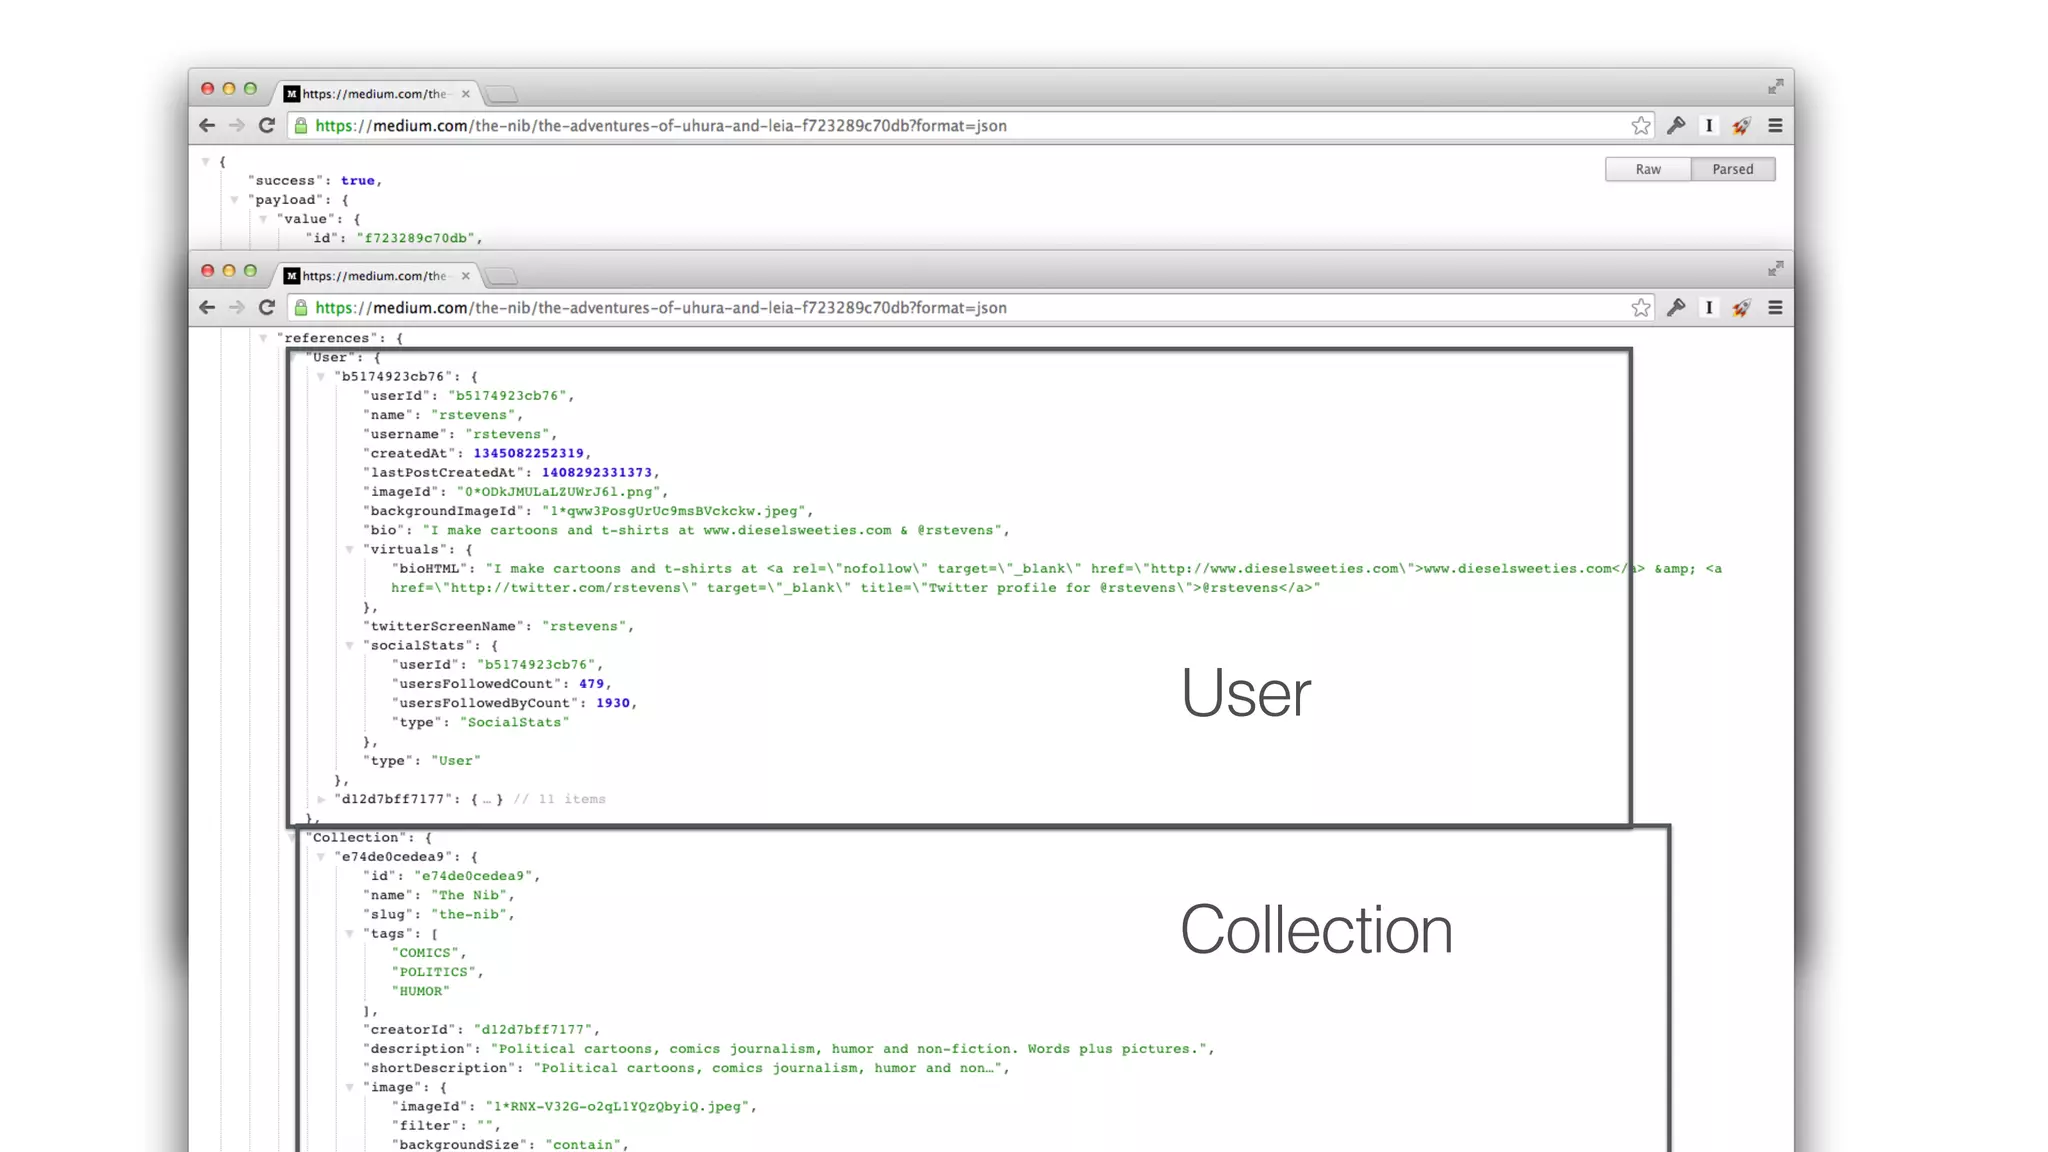Open the Chrome menu in rear window

coord(1775,125)
